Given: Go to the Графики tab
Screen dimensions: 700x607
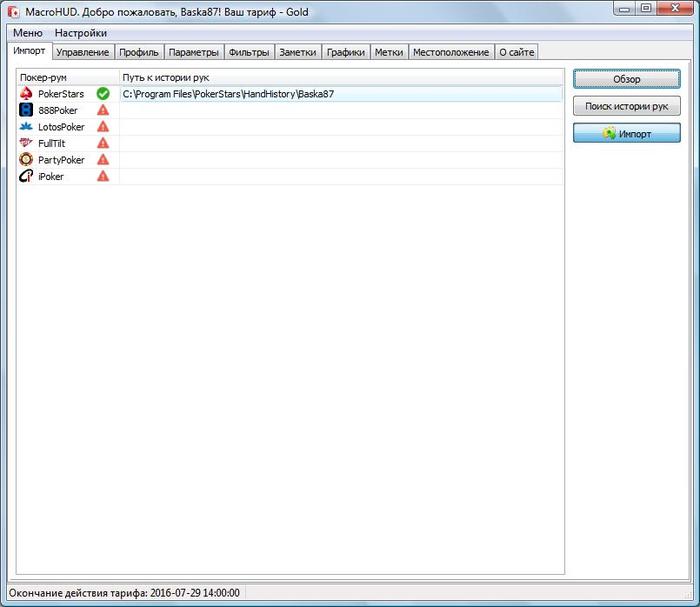Looking at the screenshot, I should (346, 52).
